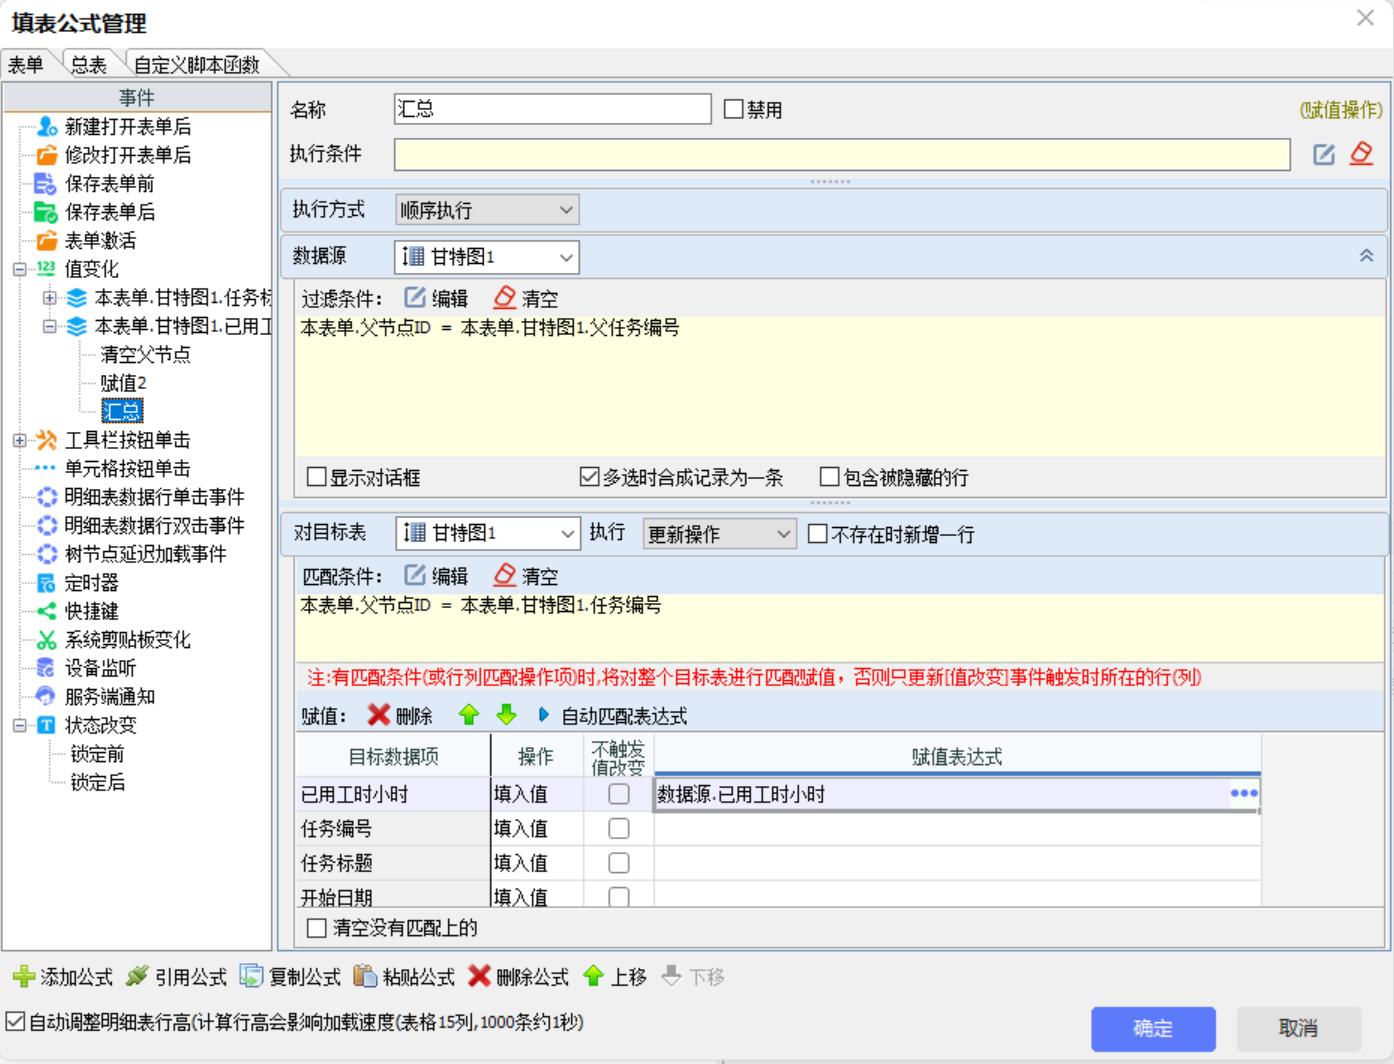Viewport: 1394px width, 1064px height.
Task: Switch to the 总表 tab
Action: 88,65
